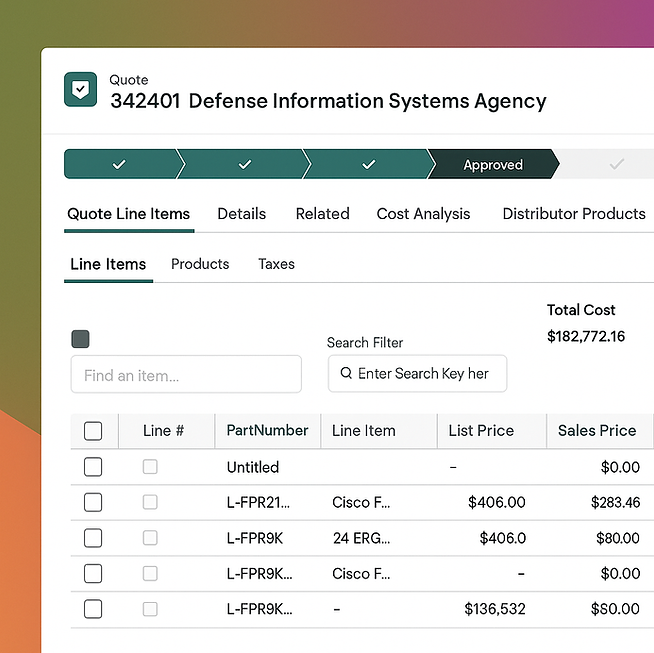Select the first completed path stage
The height and width of the screenshot is (653, 654).
pos(120,164)
